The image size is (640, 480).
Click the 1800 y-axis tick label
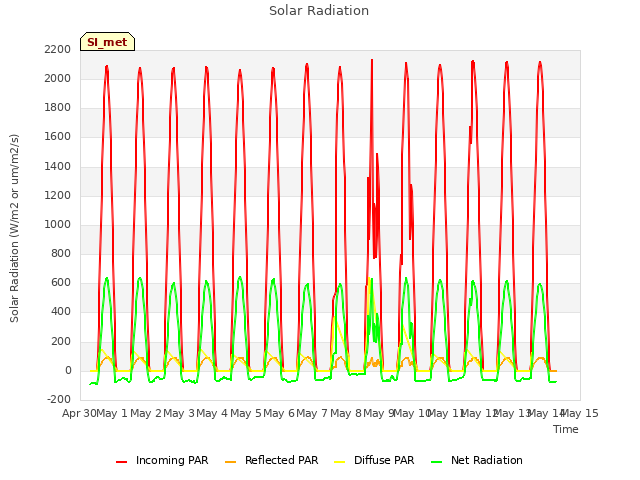(x=58, y=108)
